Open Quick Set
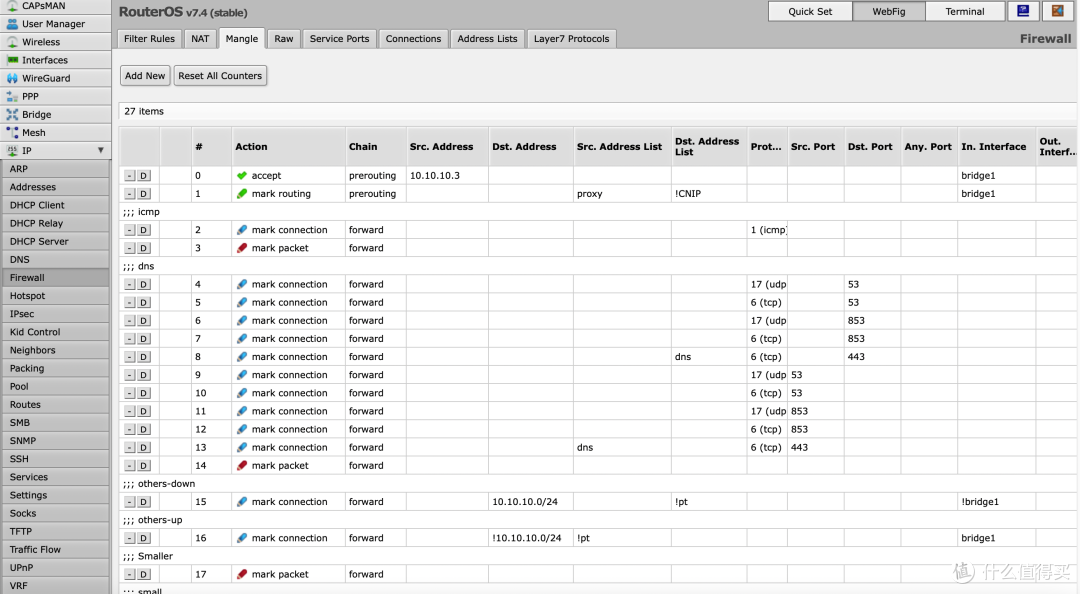This screenshot has height=594, width=1080. (x=810, y=11)
